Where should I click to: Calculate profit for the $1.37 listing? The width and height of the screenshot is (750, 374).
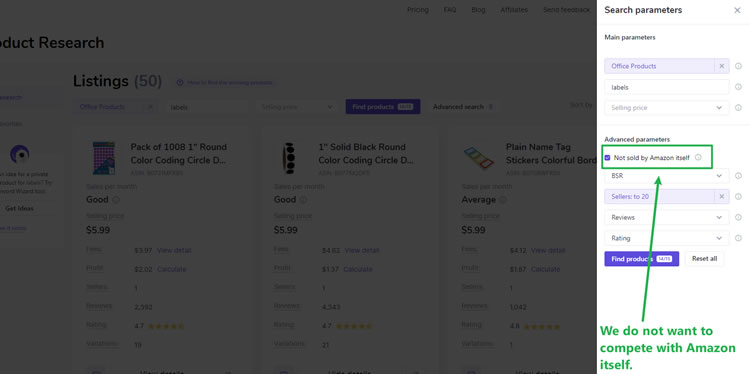tap(358, 269)
